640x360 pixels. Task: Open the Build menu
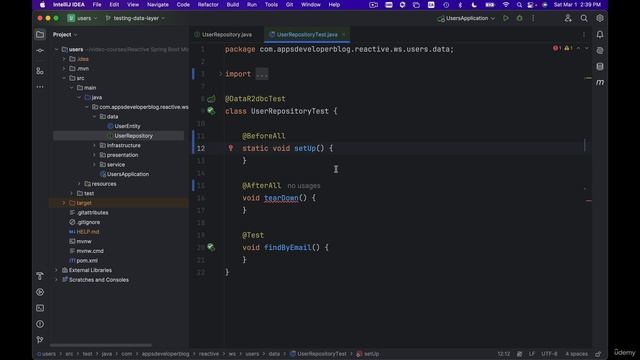click(233, 4)
